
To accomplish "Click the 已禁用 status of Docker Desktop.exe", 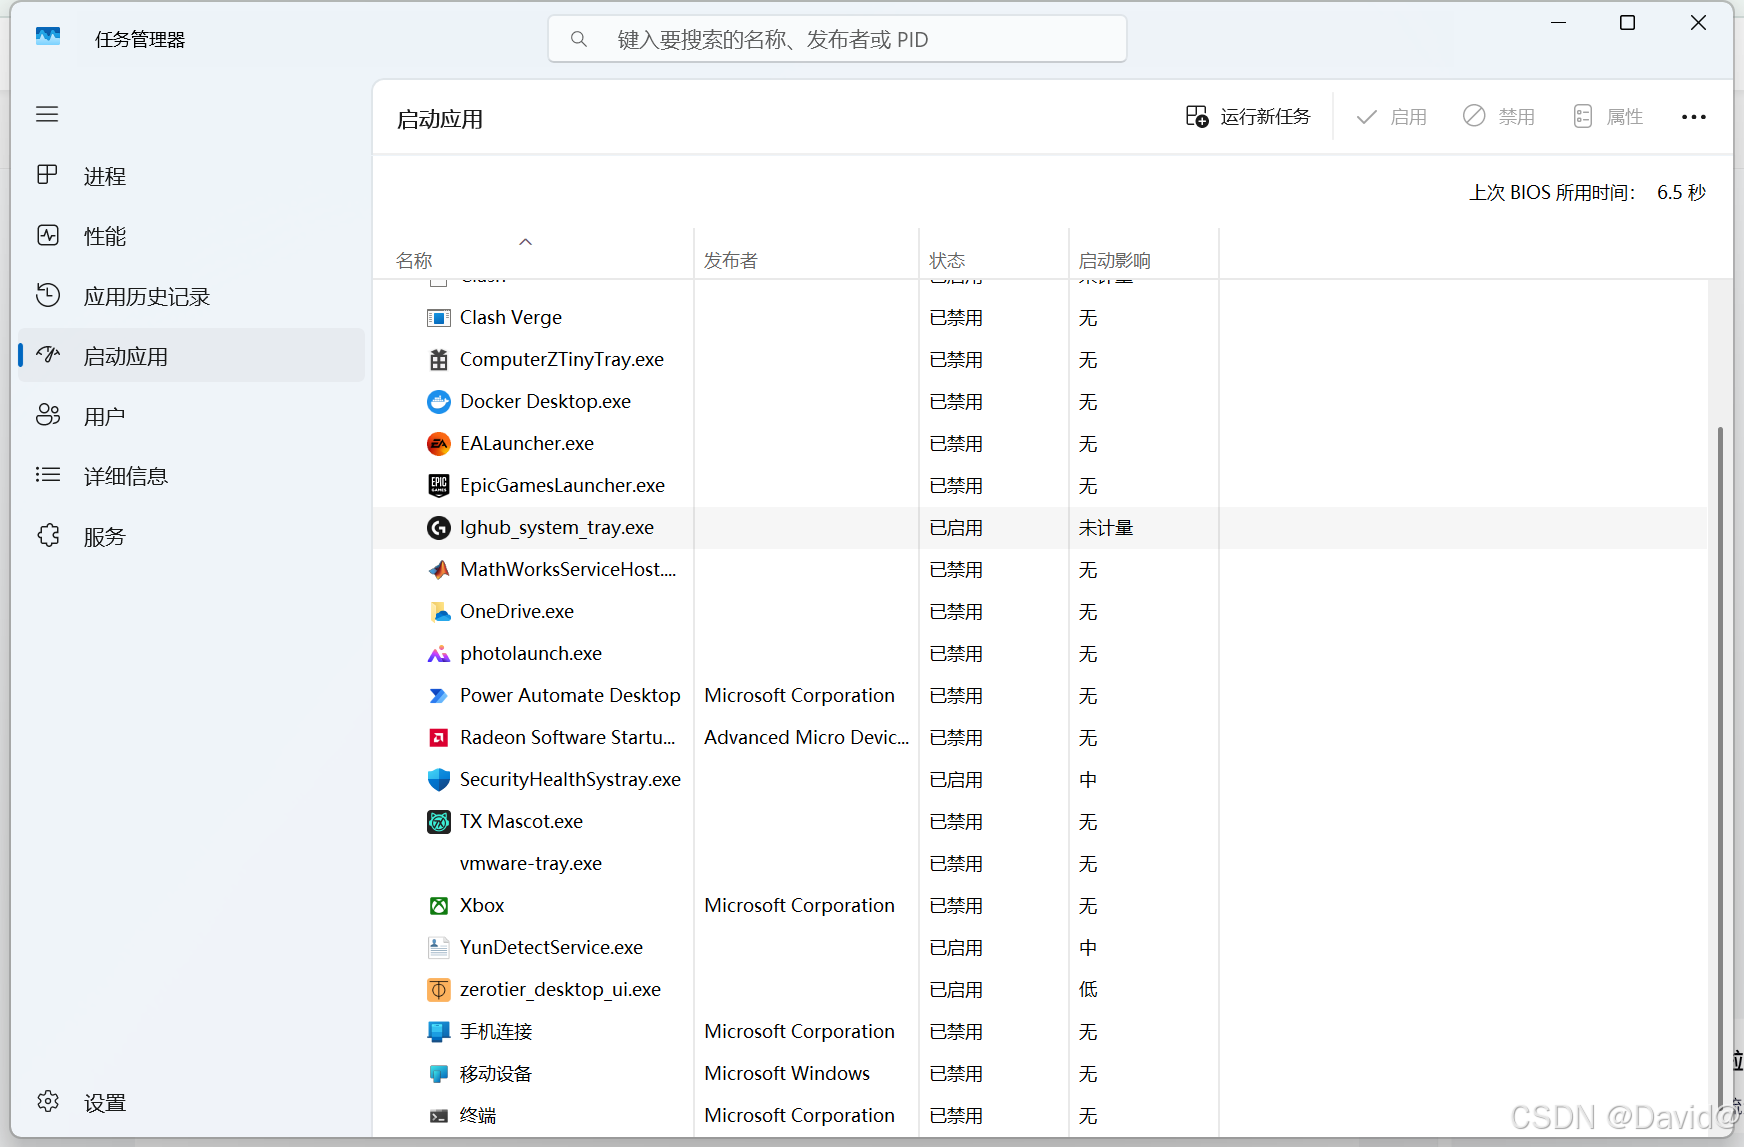I will pyautogui.click(x=956, y=402).
